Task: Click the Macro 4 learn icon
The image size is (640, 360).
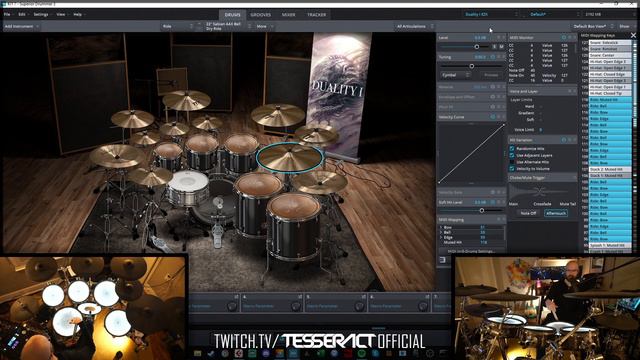Action: pos(300,297)
